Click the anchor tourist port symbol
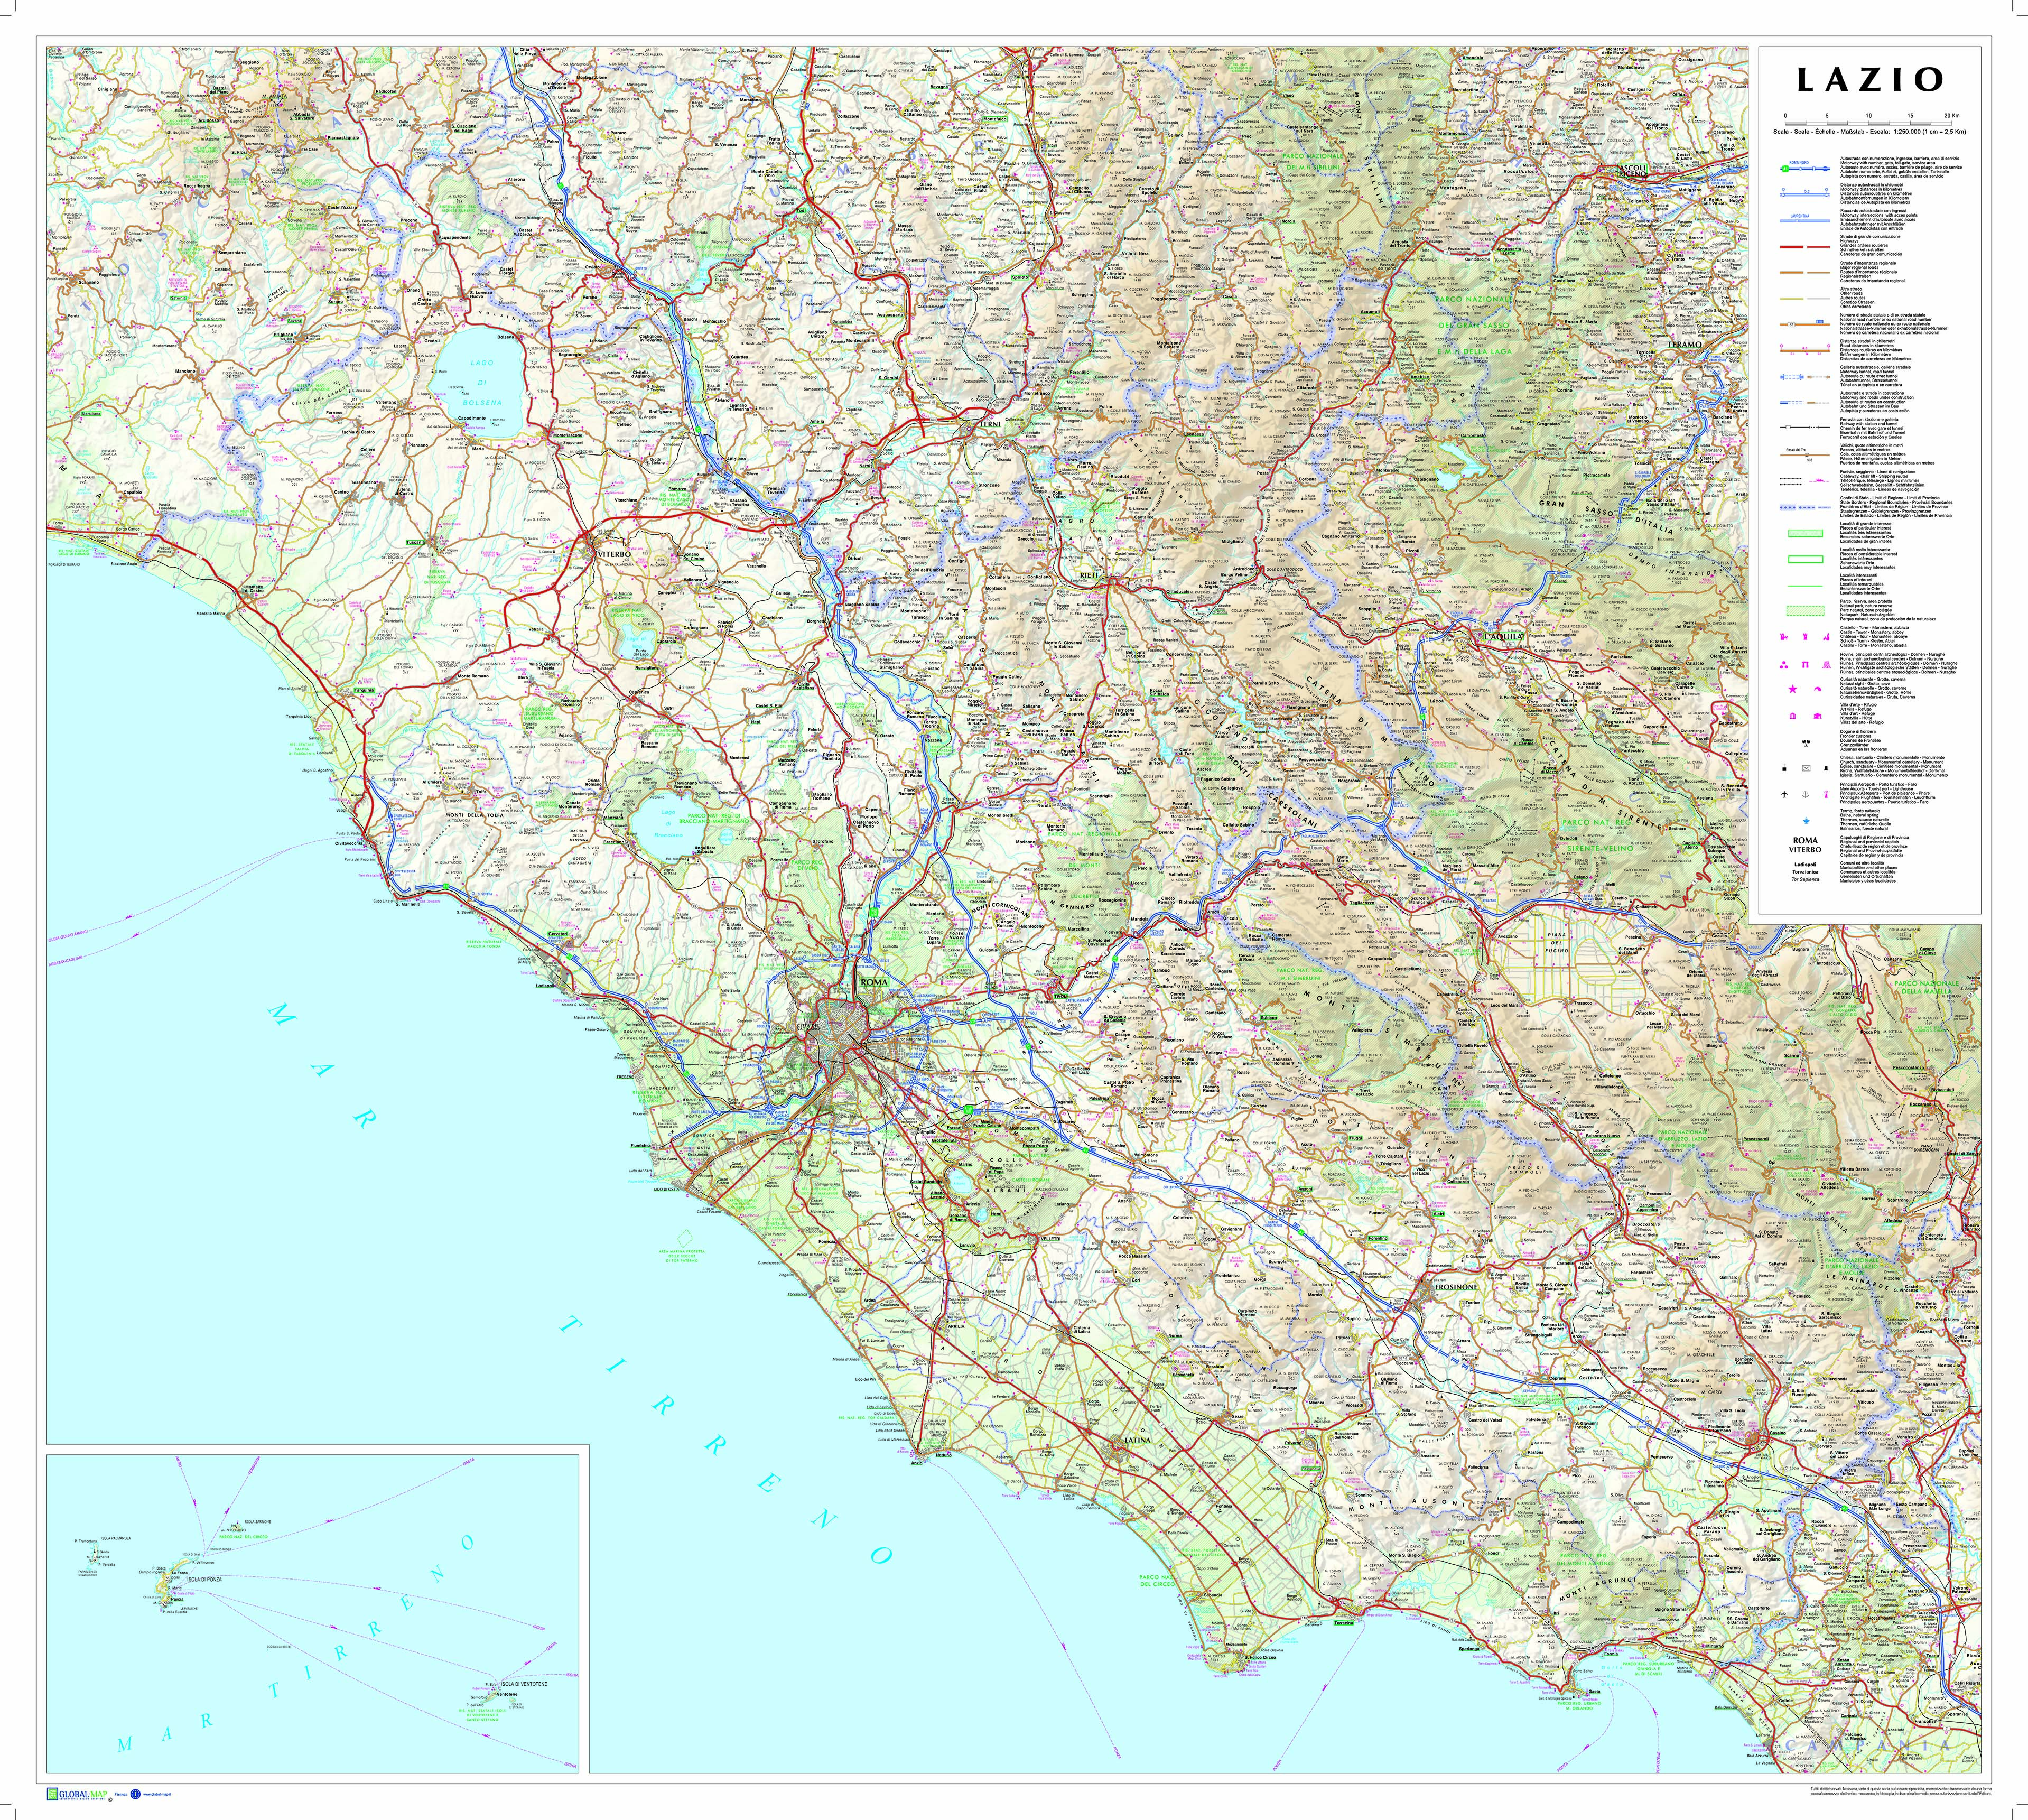The height and width of the screenshot is (1820, 2028). (1806, 794)
